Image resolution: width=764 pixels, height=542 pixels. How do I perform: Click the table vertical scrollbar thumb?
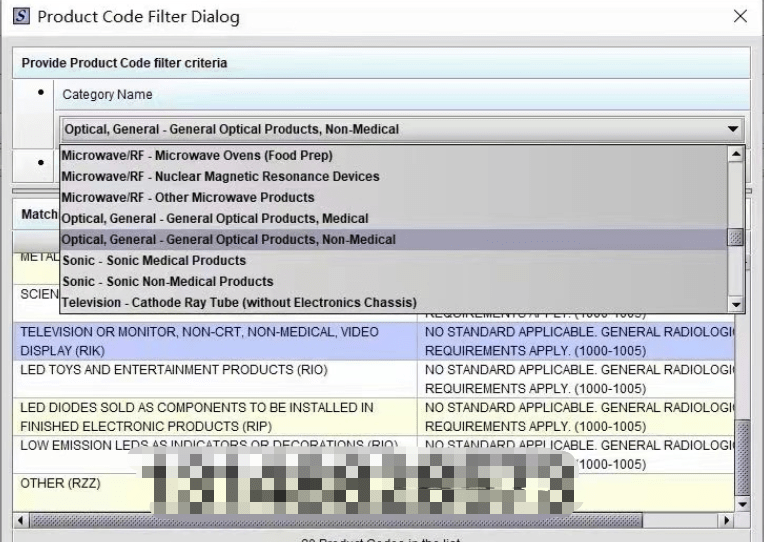pos(743,458)
